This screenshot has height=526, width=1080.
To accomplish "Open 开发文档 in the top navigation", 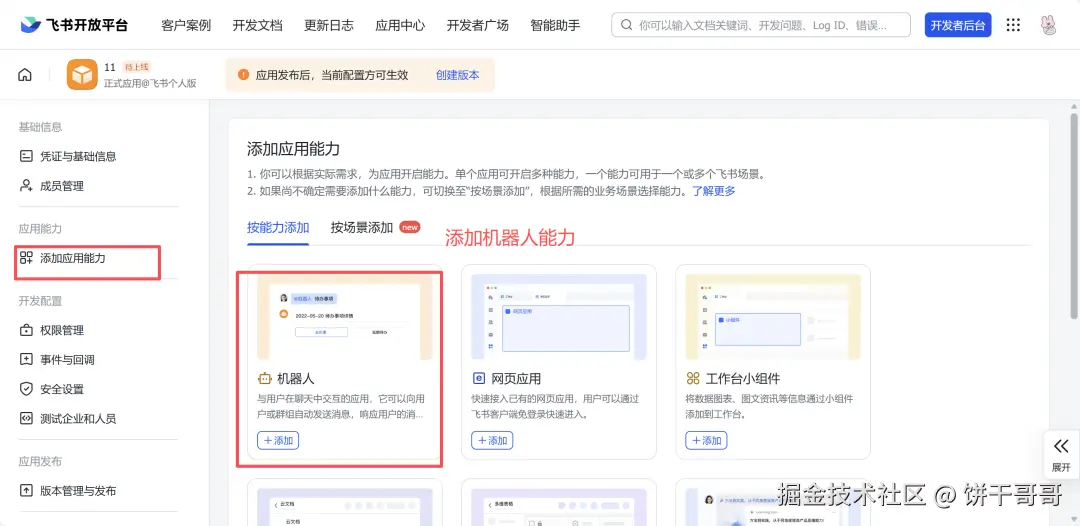I will (x=258, y=25).
